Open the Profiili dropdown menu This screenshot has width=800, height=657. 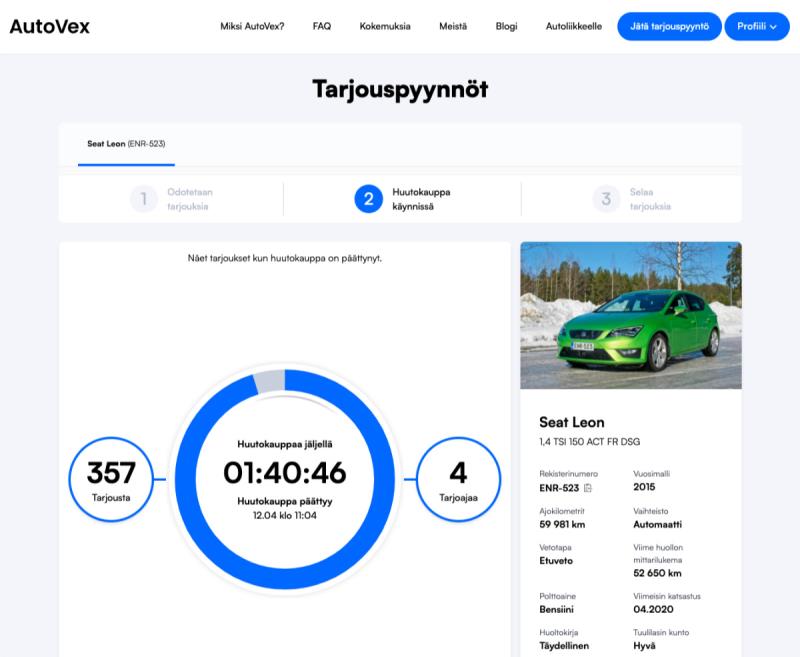[x=756, y=26]
